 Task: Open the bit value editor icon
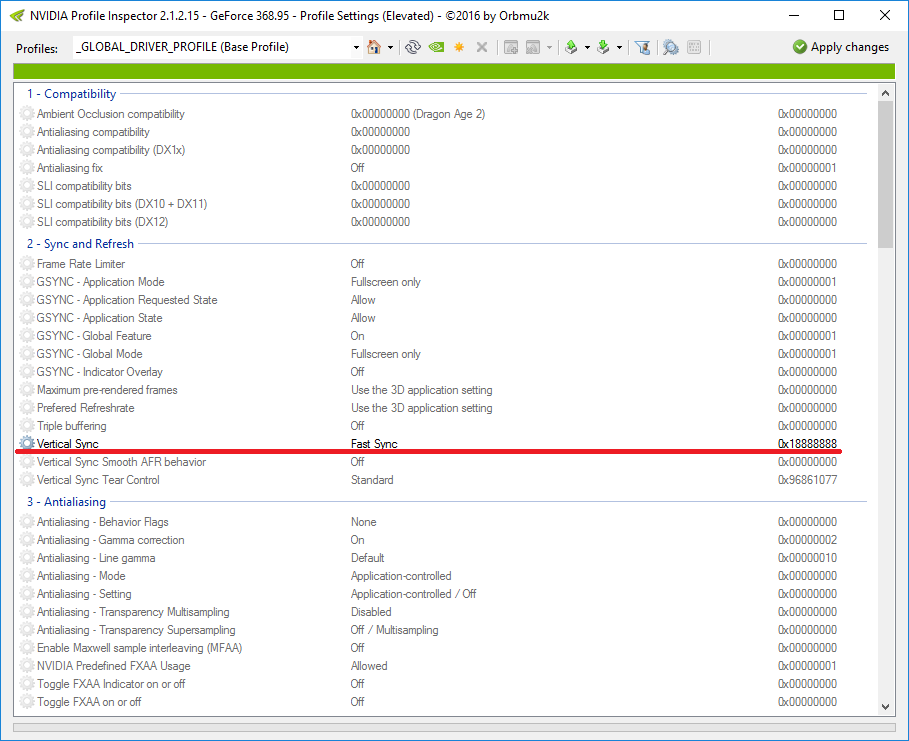coord(694,47)
